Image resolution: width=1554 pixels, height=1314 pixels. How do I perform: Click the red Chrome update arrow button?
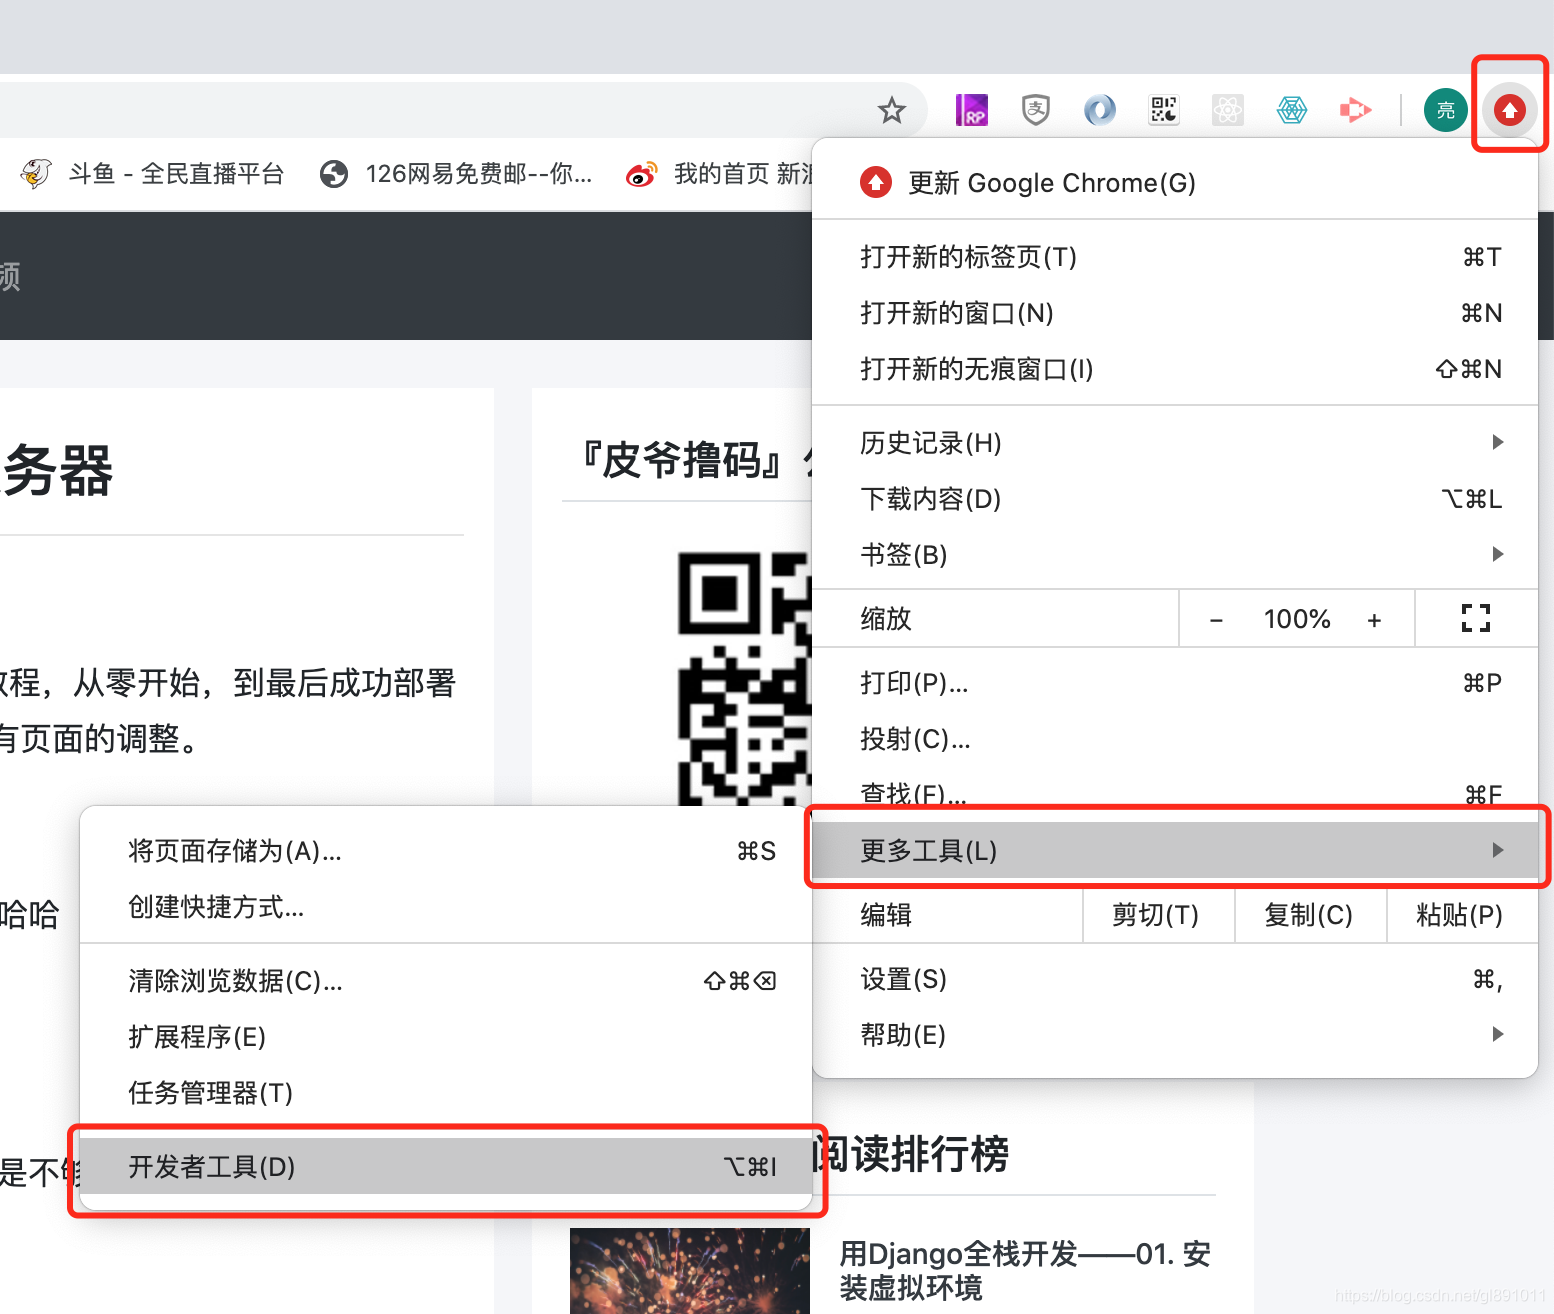1509,110
